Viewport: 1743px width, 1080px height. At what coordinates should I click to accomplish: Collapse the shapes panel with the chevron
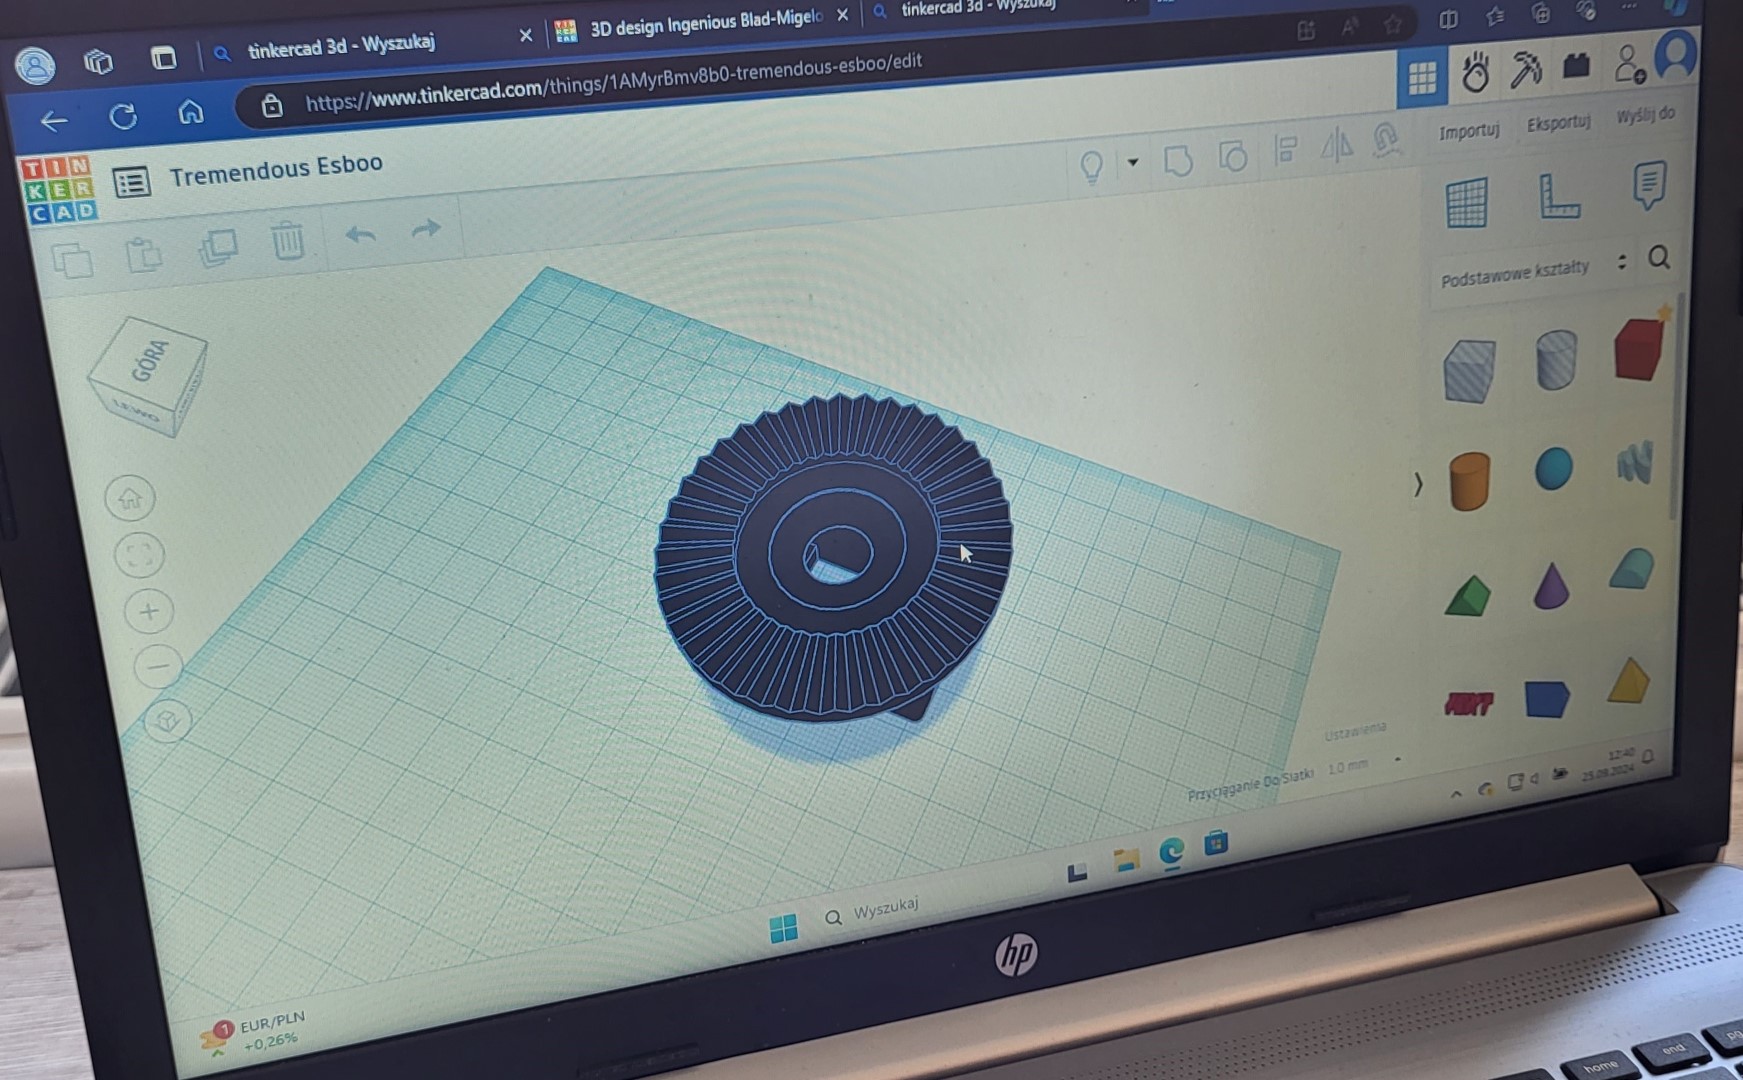pyautogui.click(x=1418, y=485)
